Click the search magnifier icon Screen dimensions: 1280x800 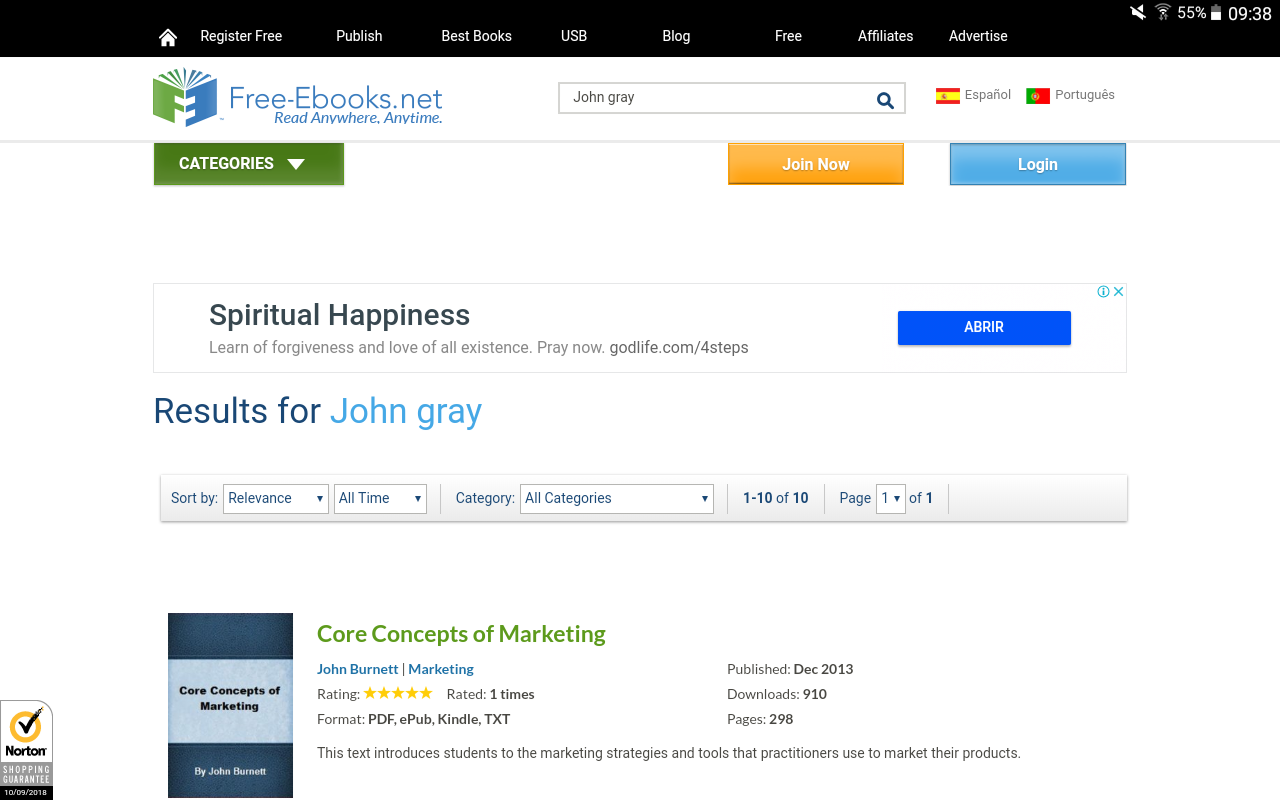885,99
